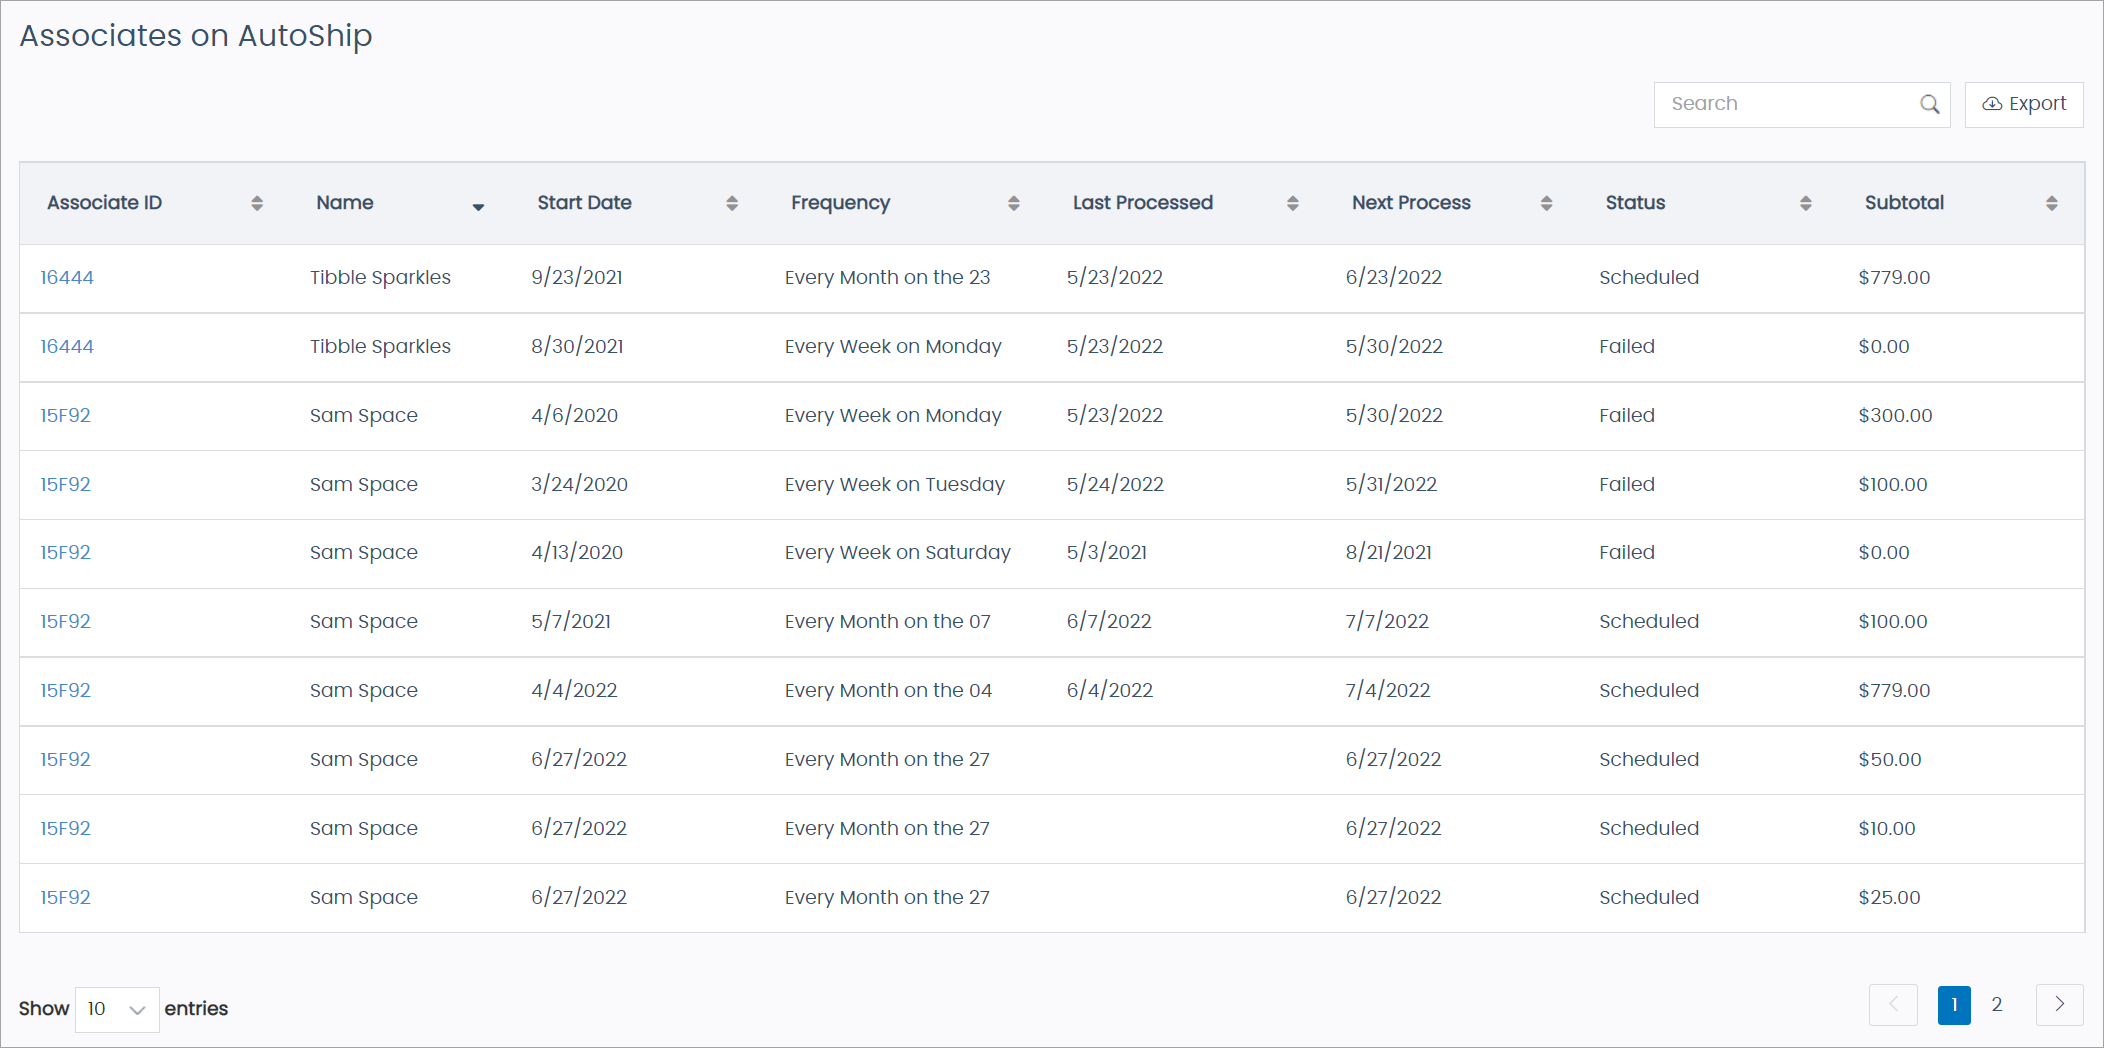Open associate 16444 Every Week on Monday
2104x1048 pixels.
point(67,346)
